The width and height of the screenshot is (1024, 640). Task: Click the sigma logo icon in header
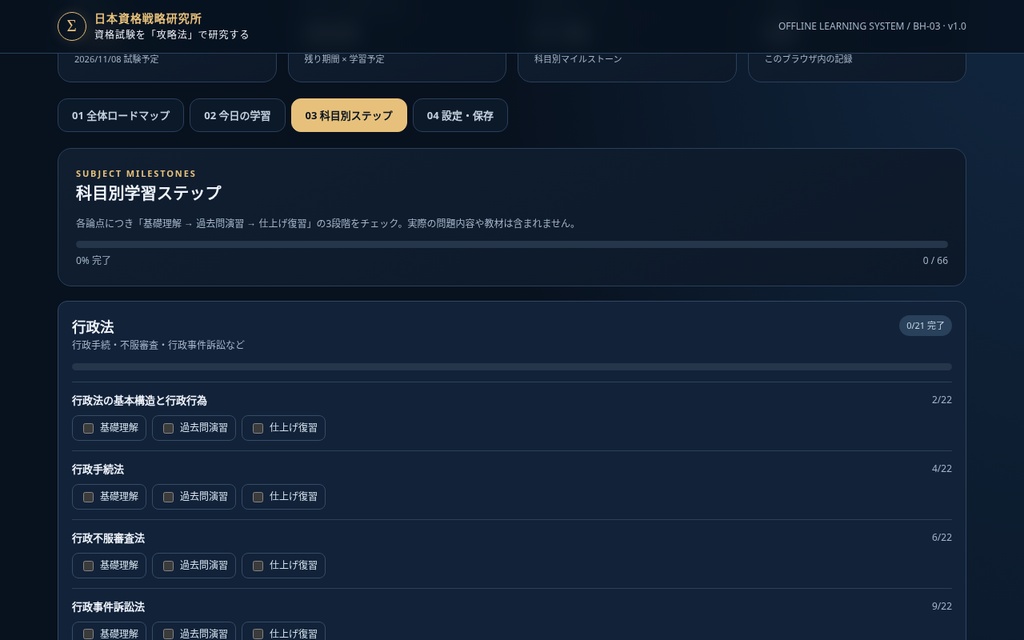[72, 26]
